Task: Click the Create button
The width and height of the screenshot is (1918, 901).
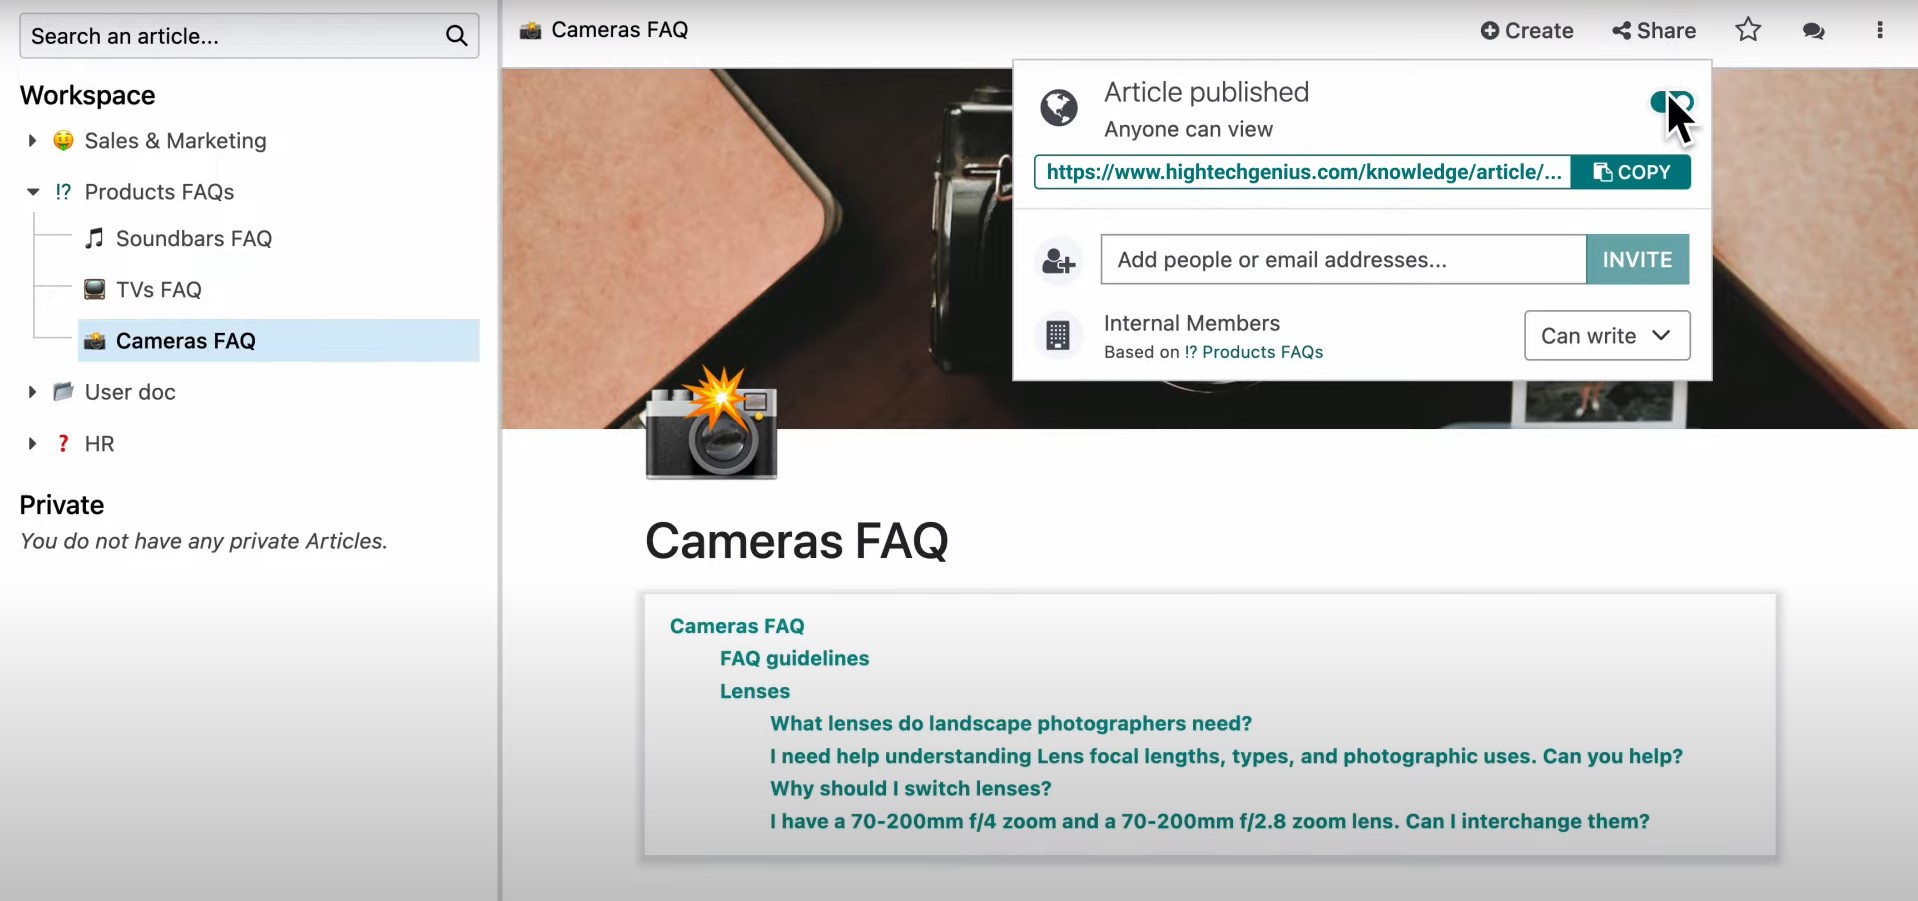Action: tap(1527, 31)
